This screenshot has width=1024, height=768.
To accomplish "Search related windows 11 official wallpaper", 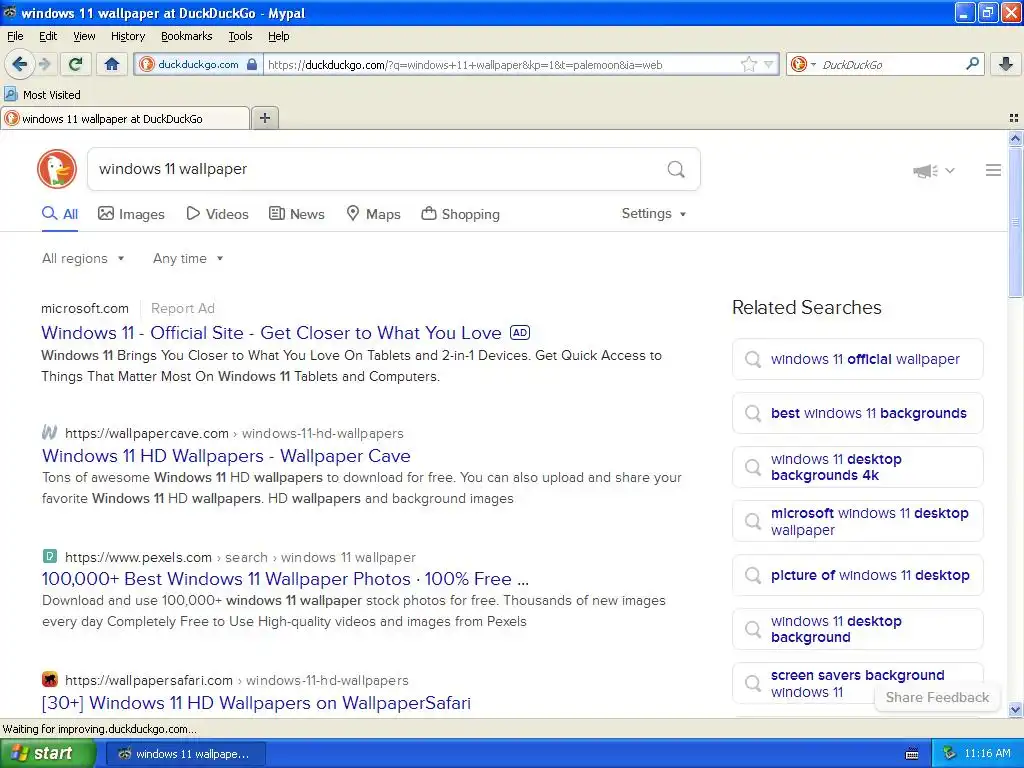I will click(x=857, y=359).
